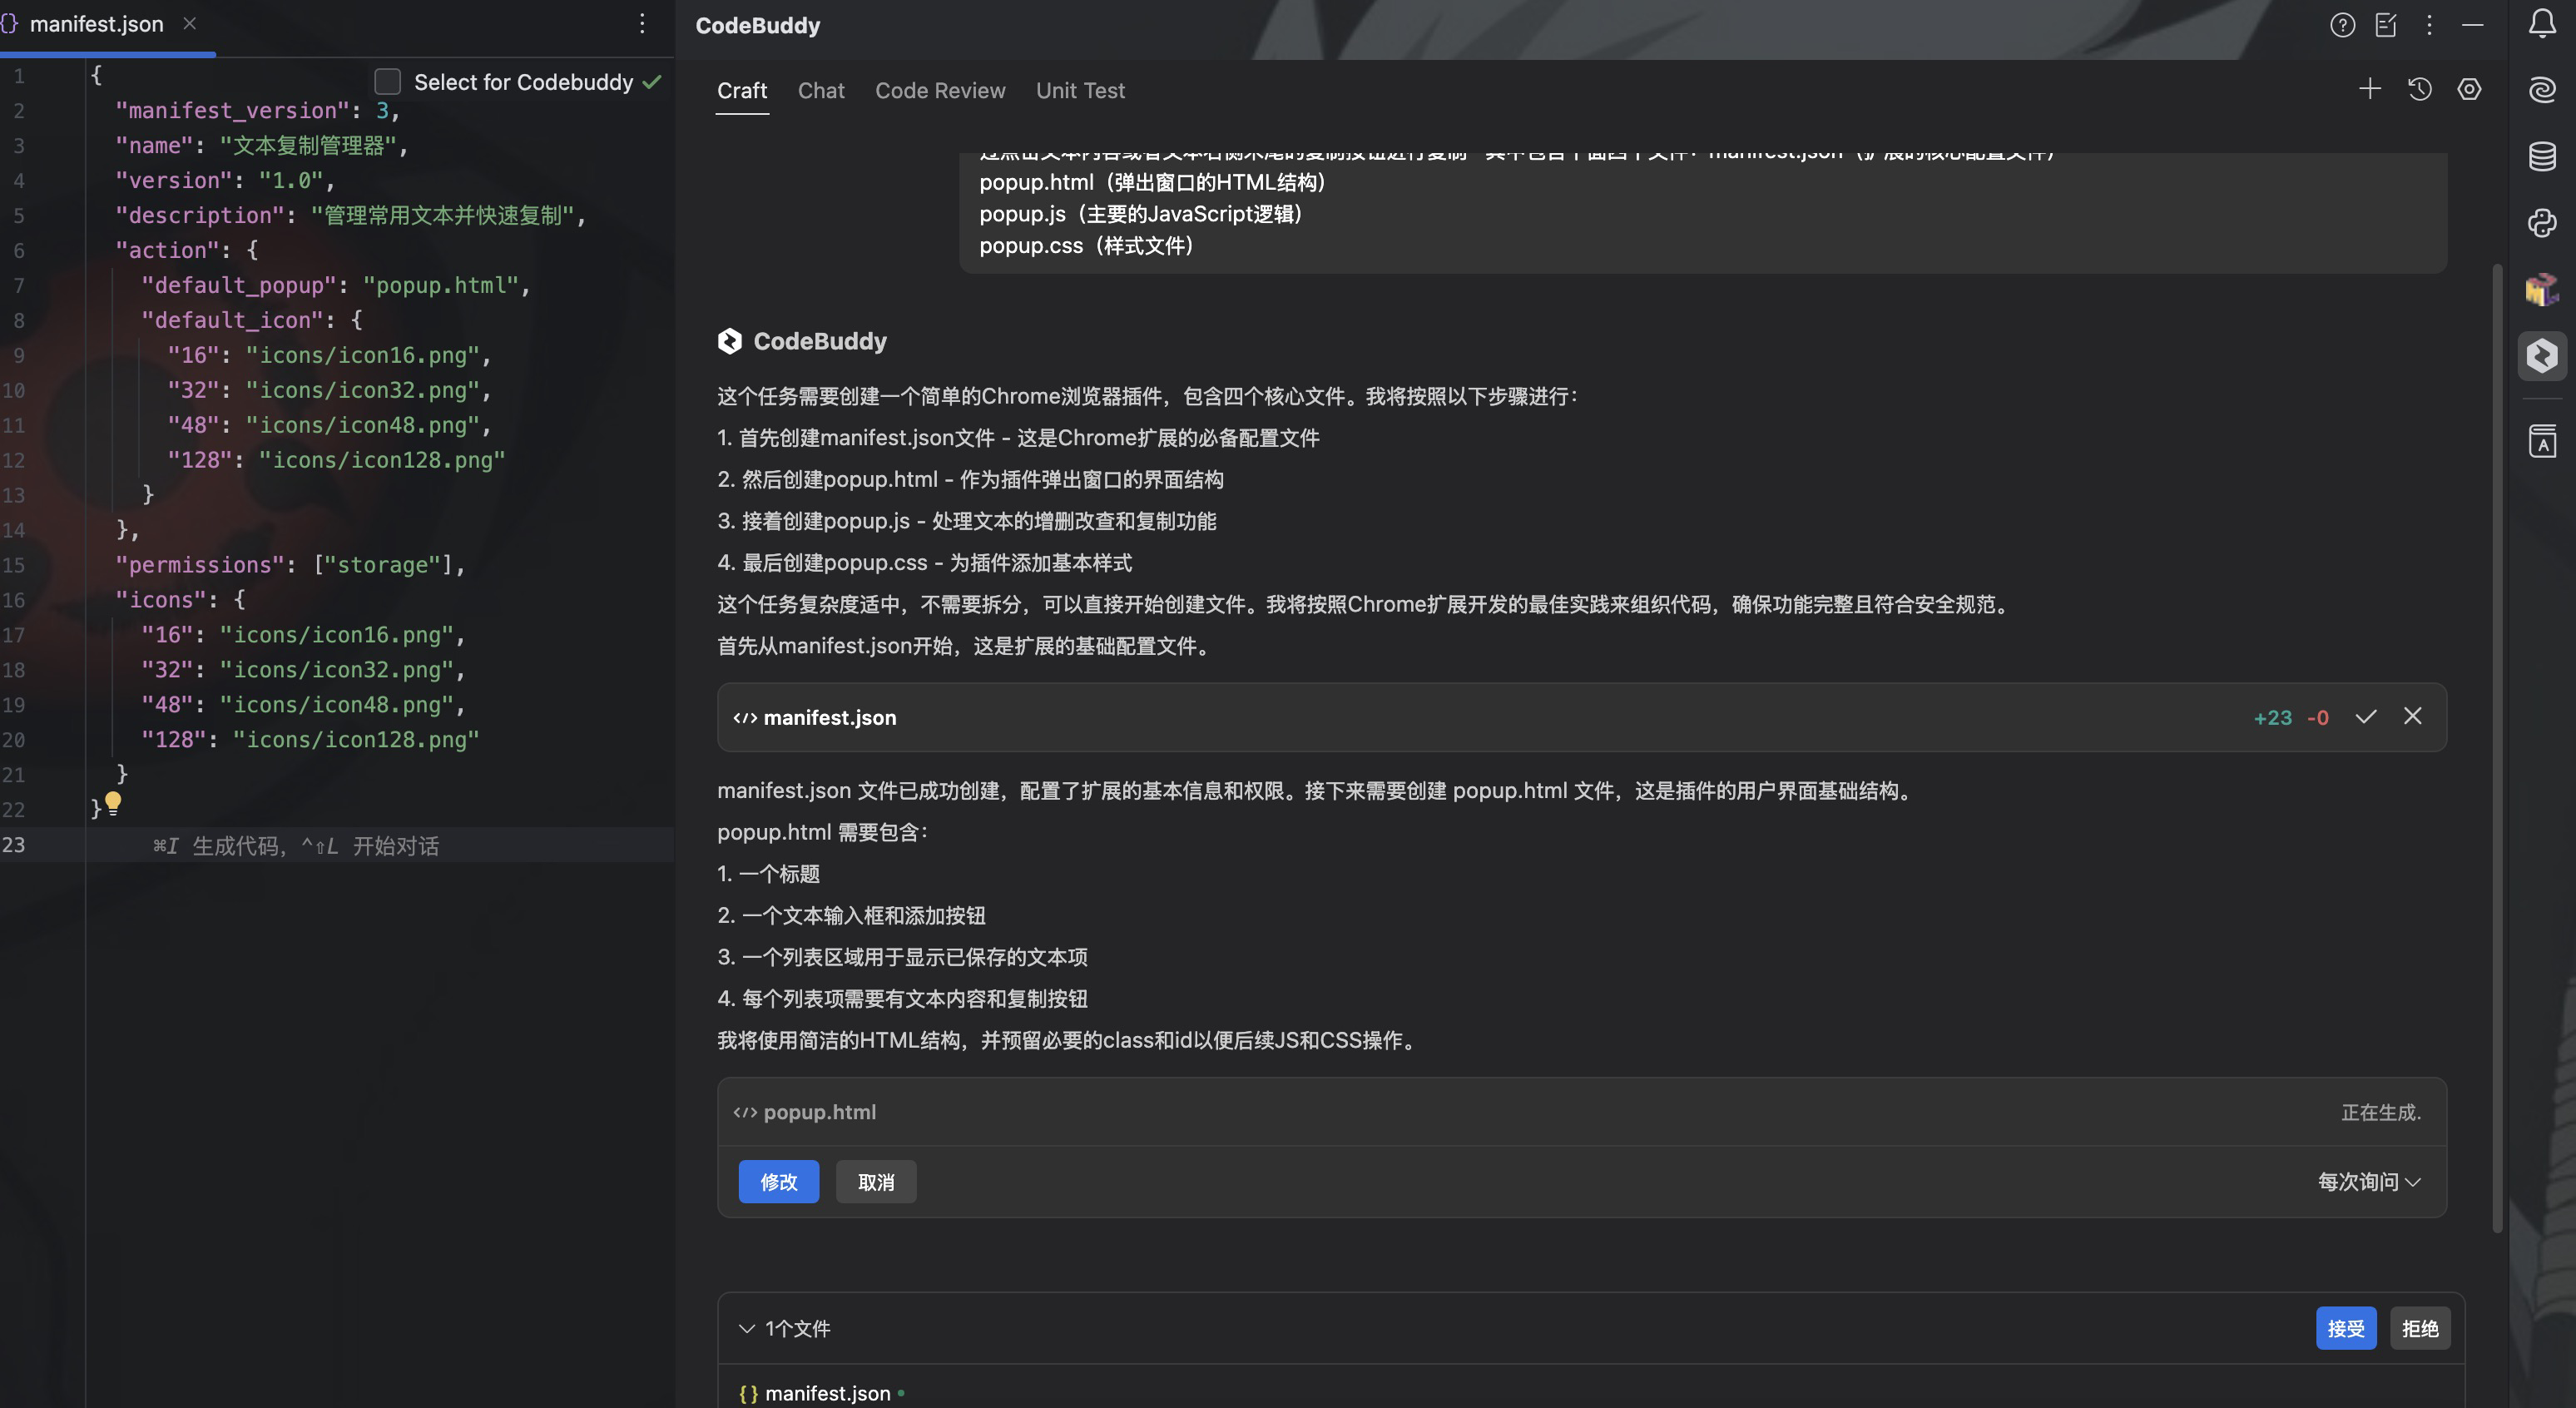
Task: Click the lightbulb intention icon in editor
Action: [x=113, y=801]
